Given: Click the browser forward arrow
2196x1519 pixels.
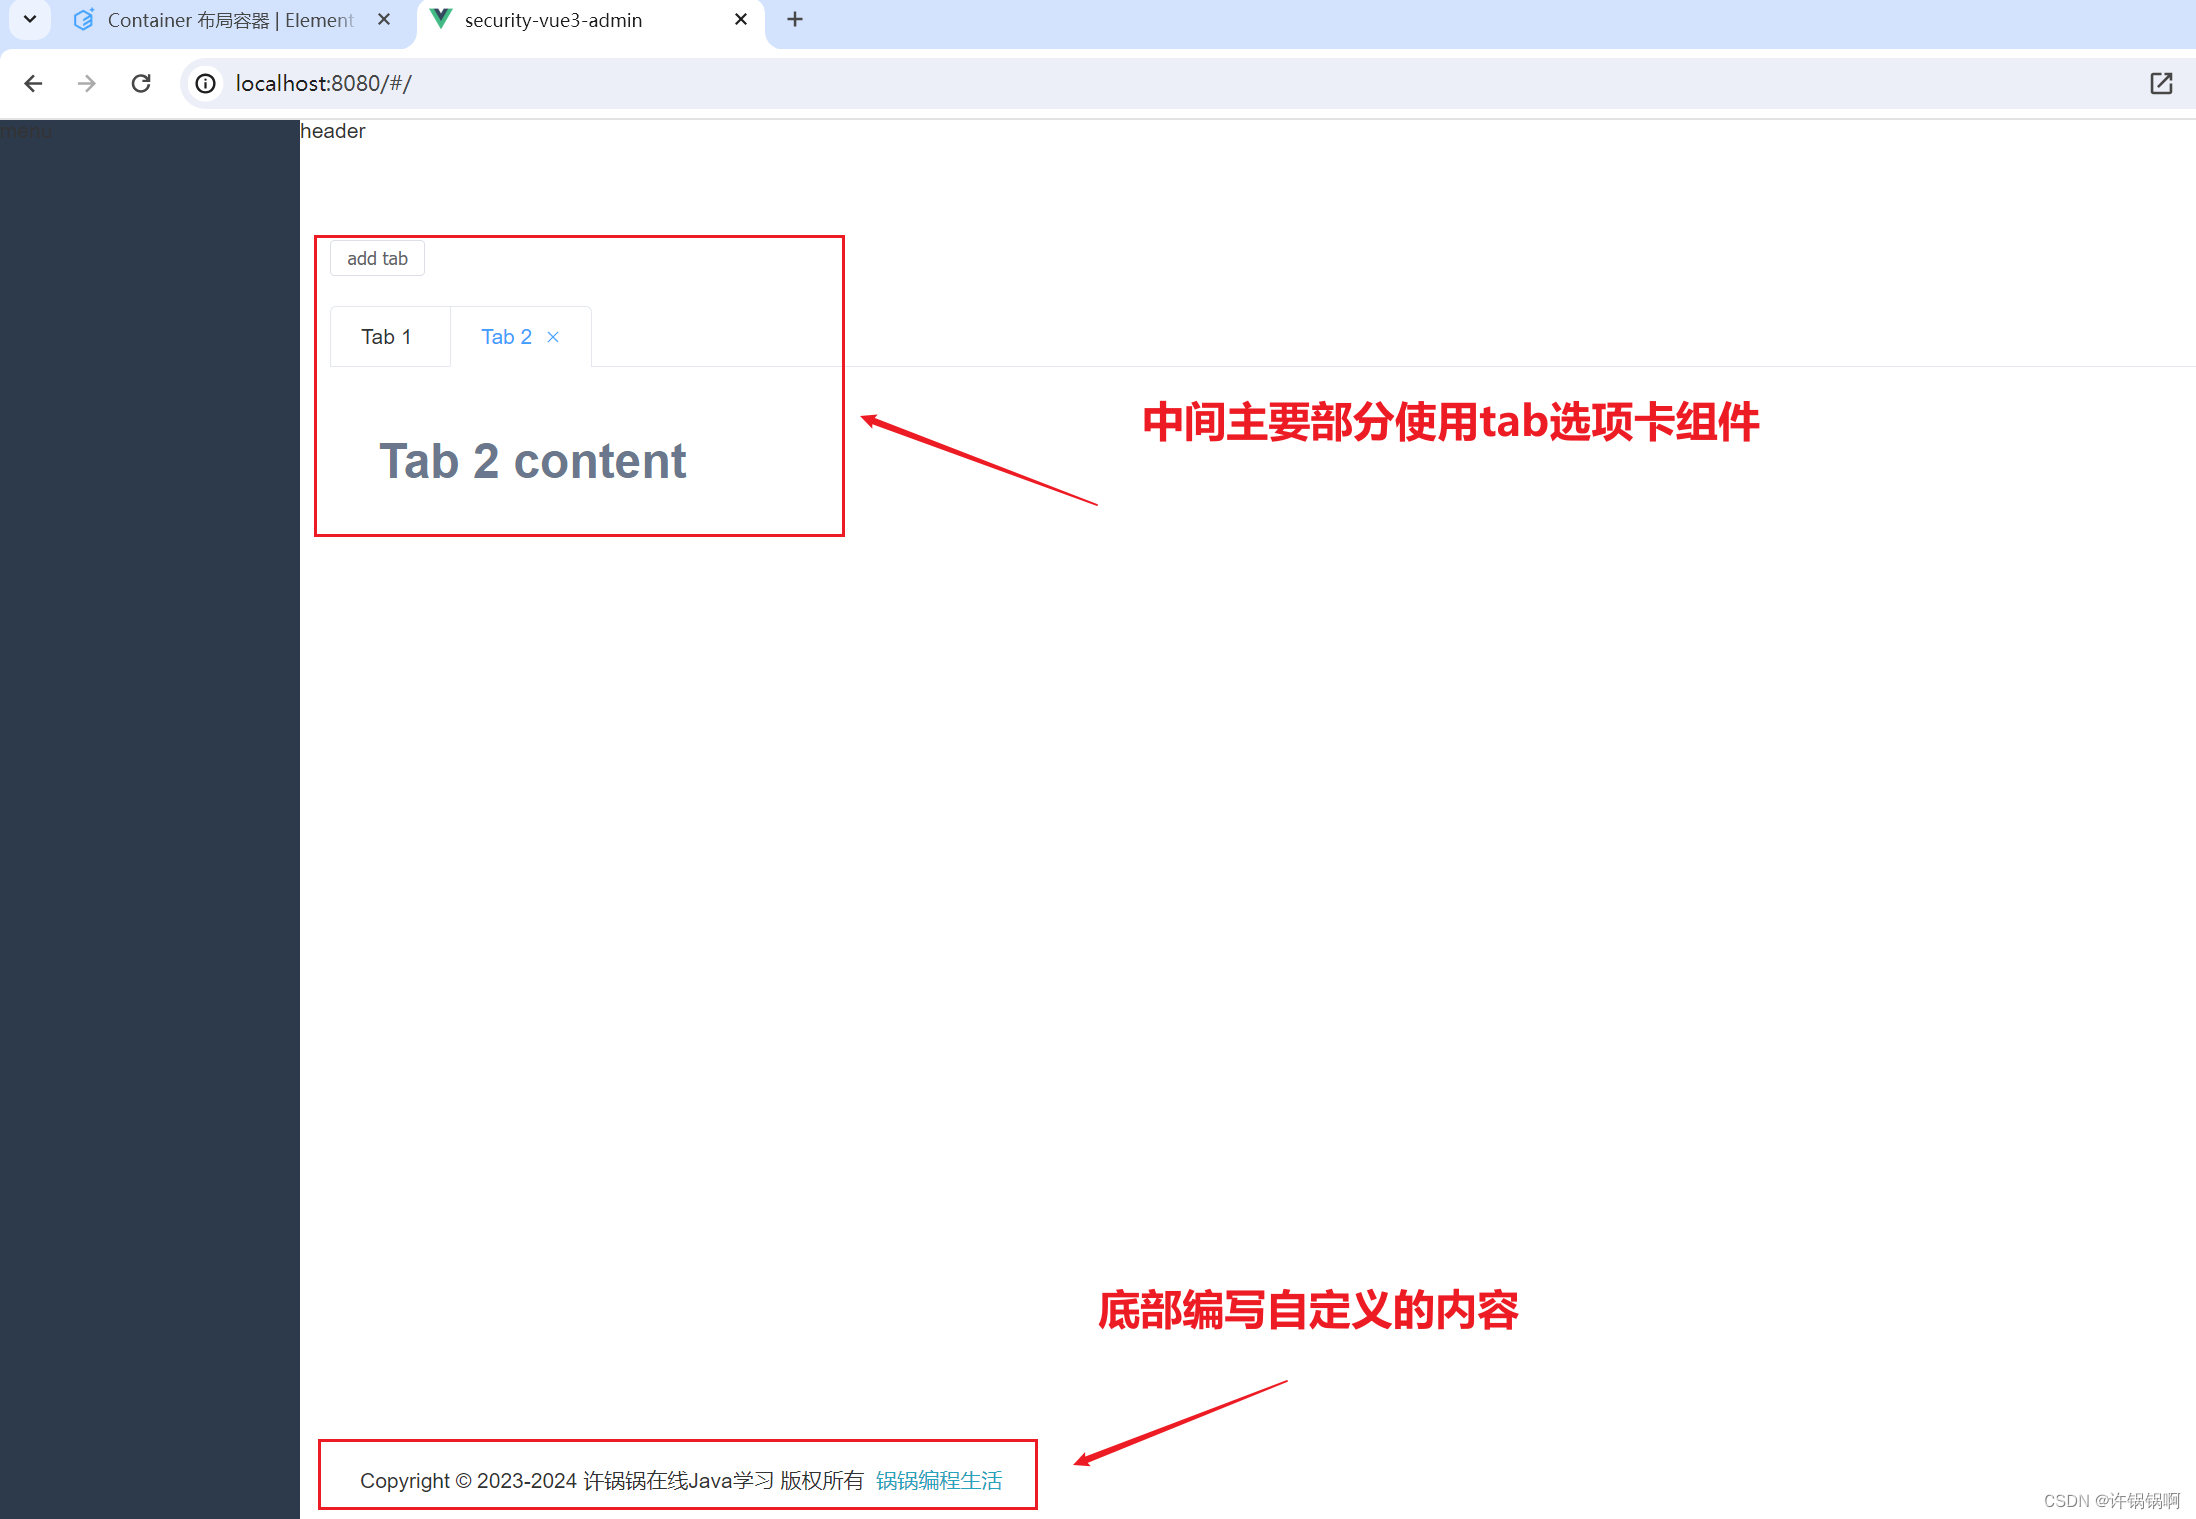Looking at the screenshot, I should point(87,83).
